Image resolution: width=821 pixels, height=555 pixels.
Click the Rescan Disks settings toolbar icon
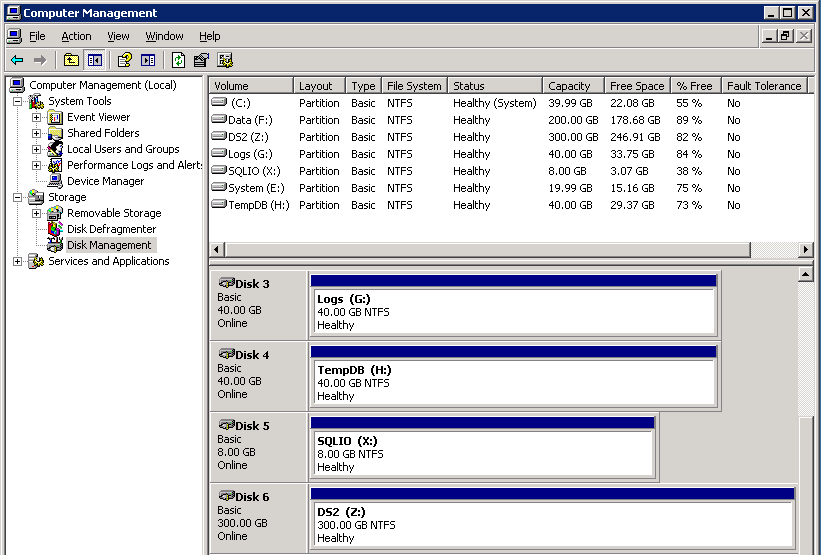click(225, 60)
